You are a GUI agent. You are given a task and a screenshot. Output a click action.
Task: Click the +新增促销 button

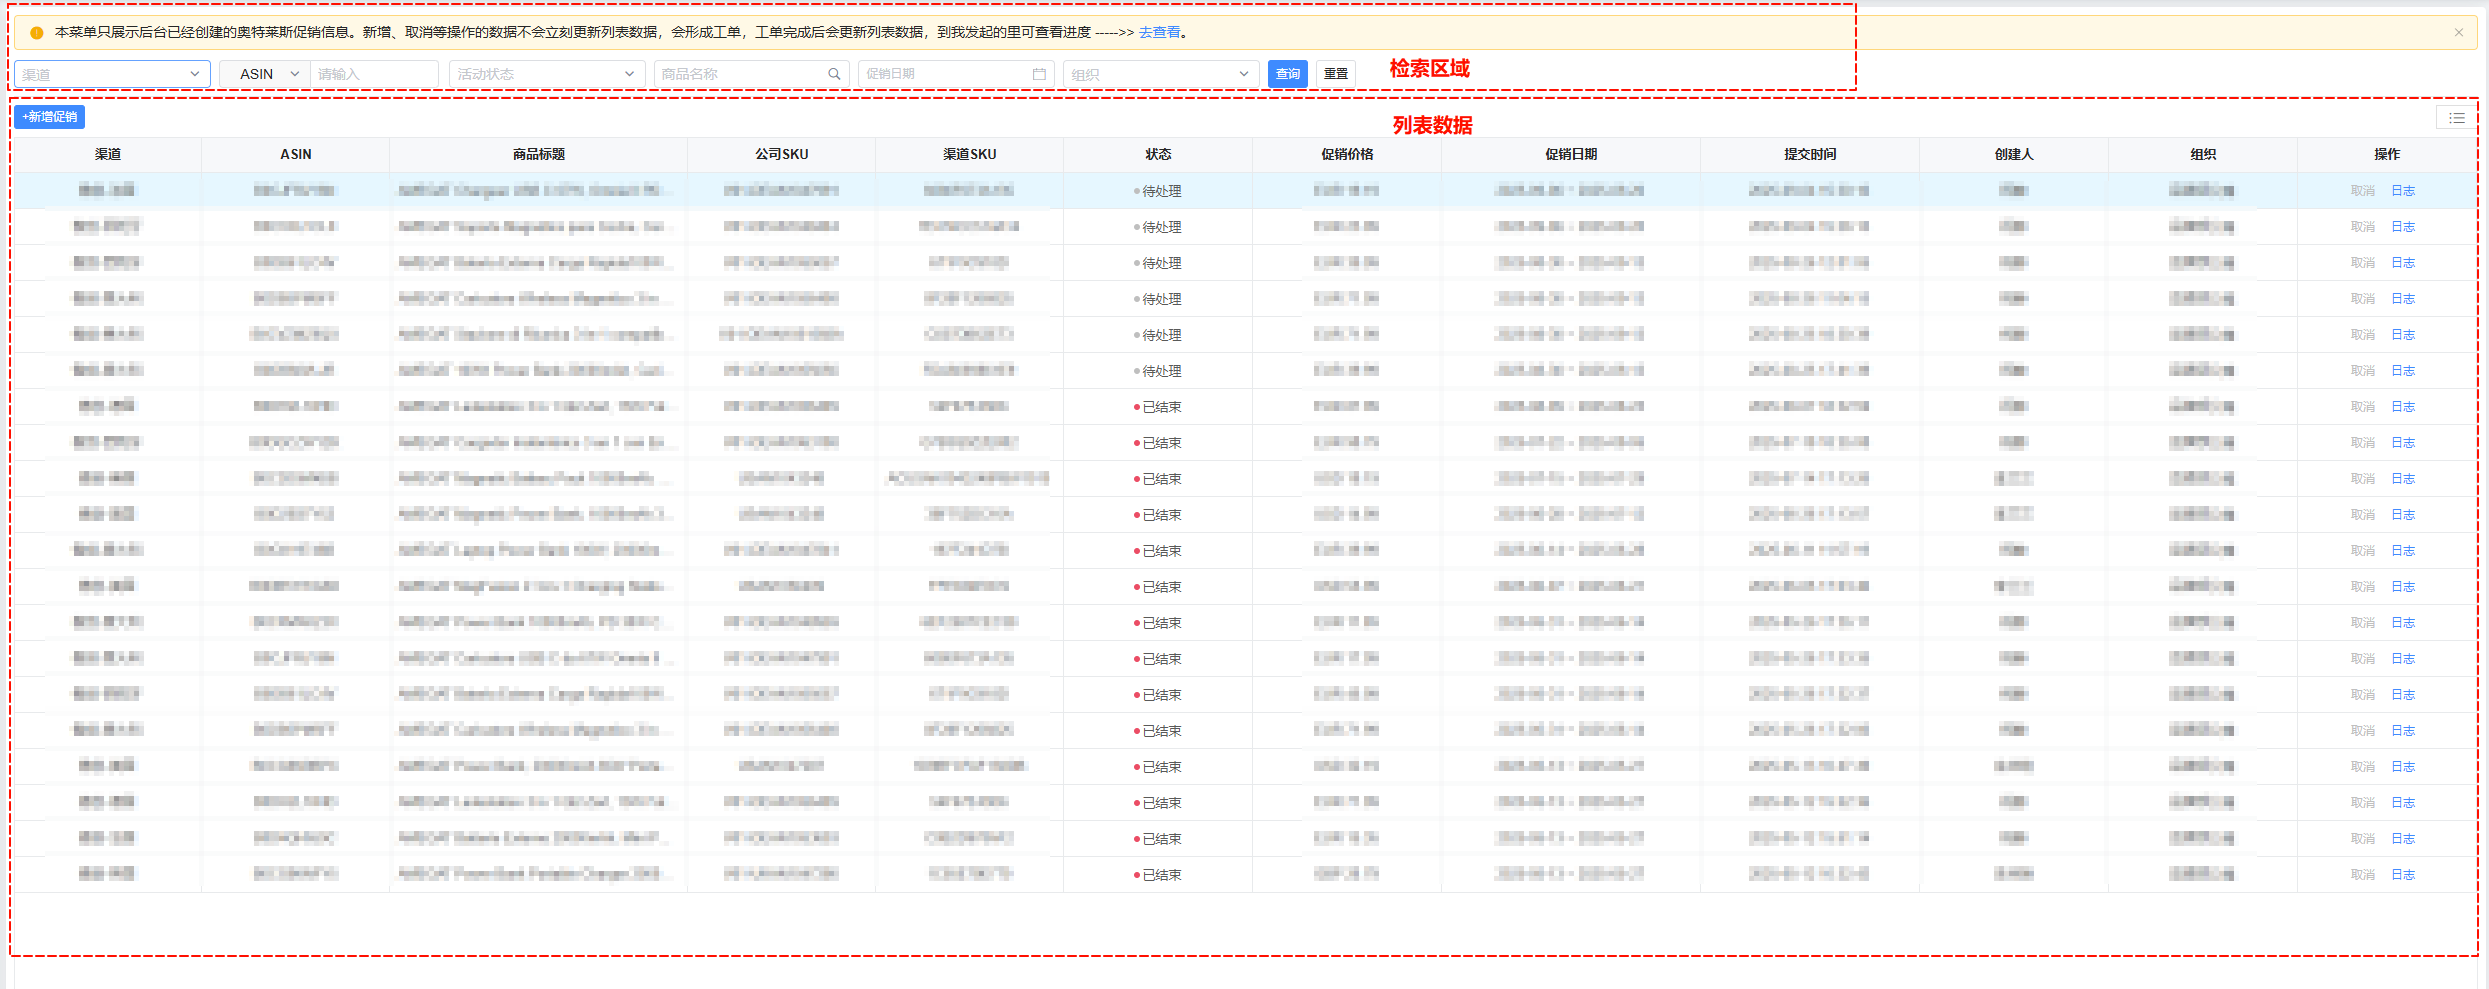(49, 117)
